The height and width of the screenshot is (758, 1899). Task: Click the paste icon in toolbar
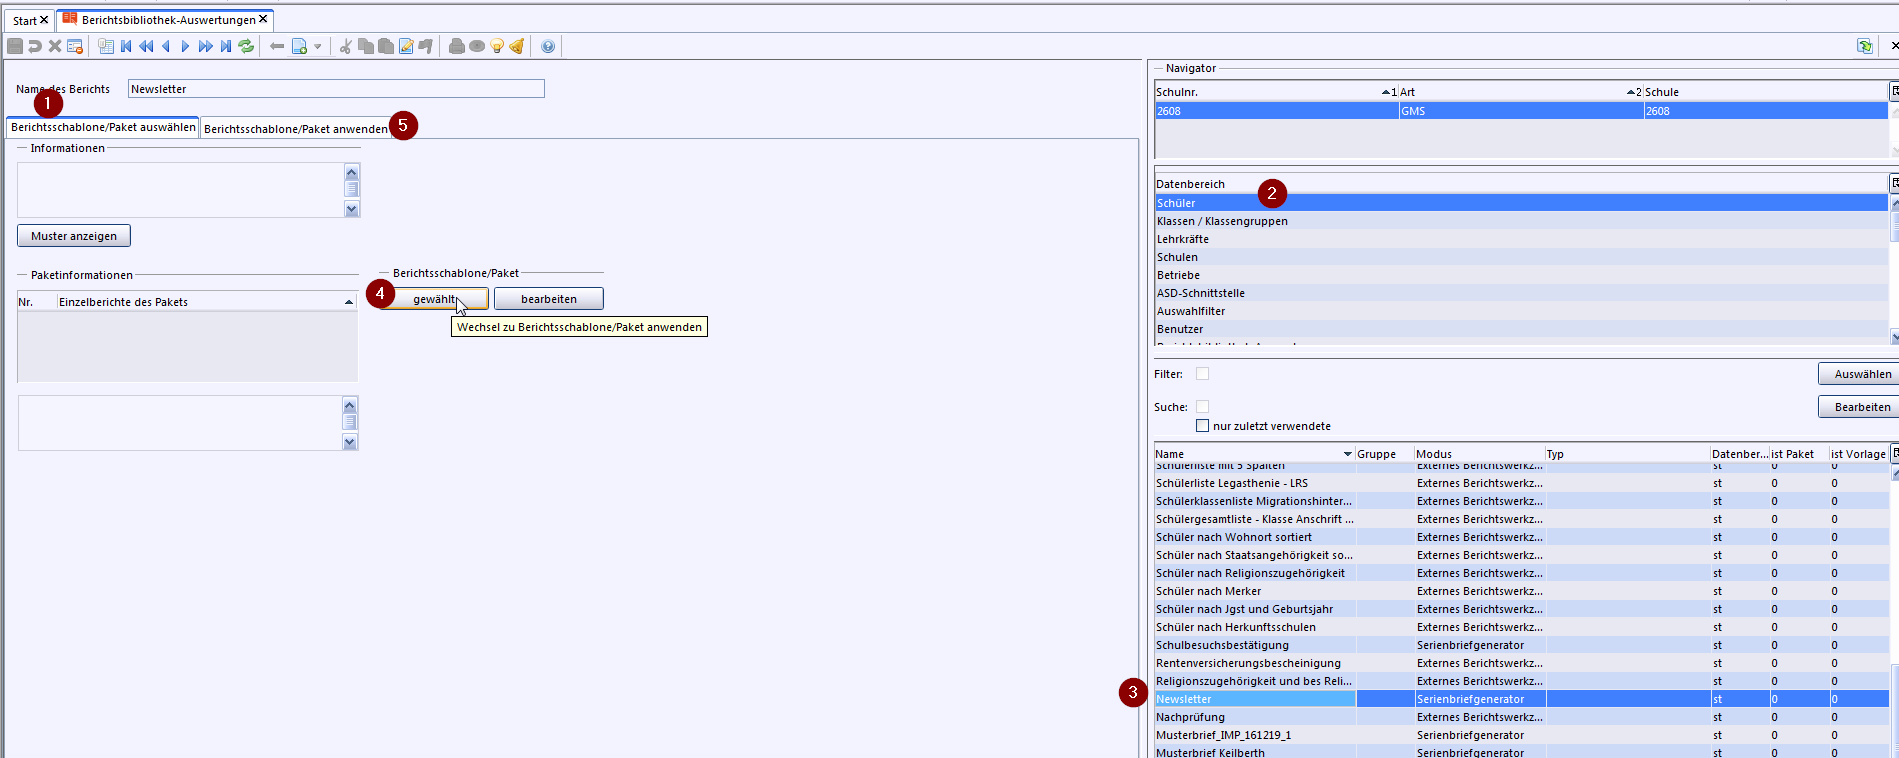tap(386, 46)
